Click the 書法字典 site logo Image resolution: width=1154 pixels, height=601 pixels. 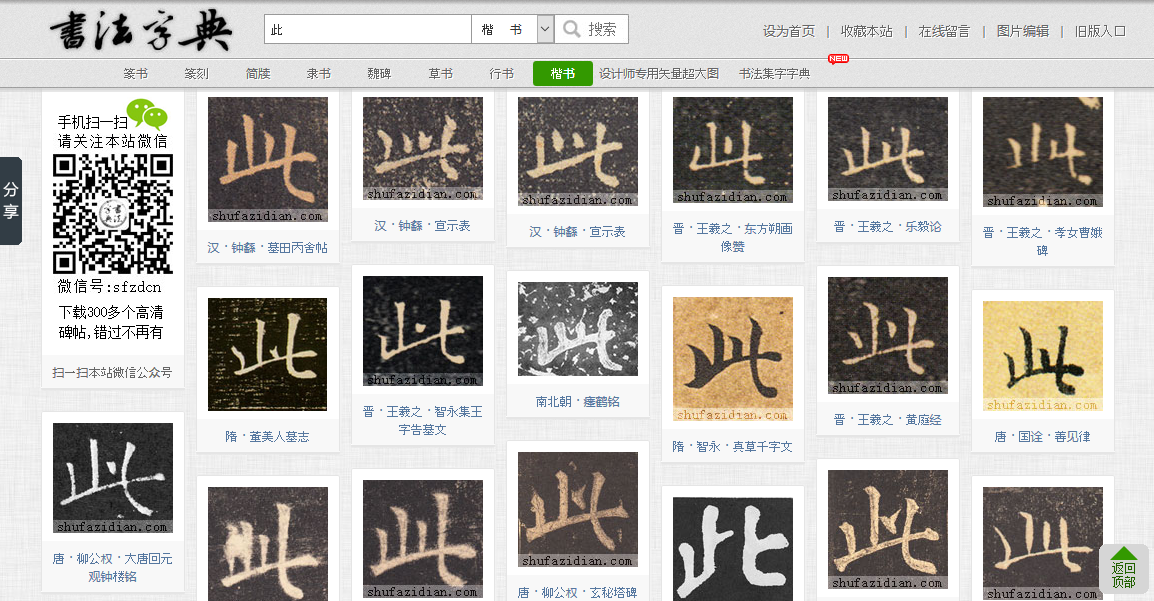pos(140,30)
